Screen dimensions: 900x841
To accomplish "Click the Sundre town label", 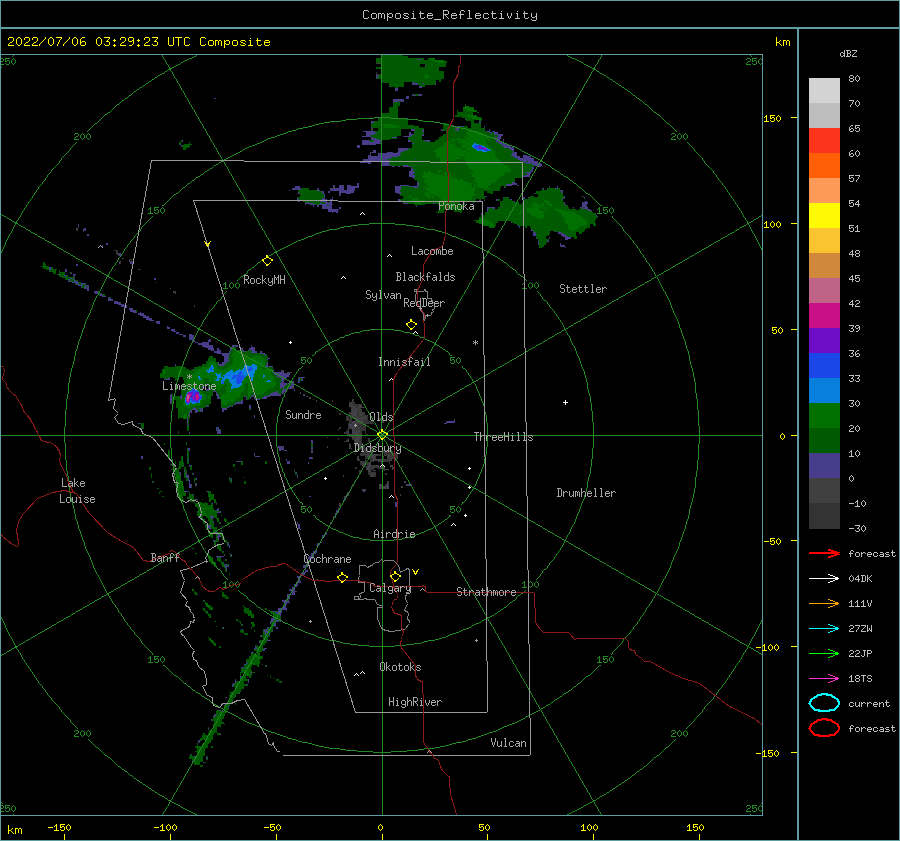I will [x=303, y=414].
